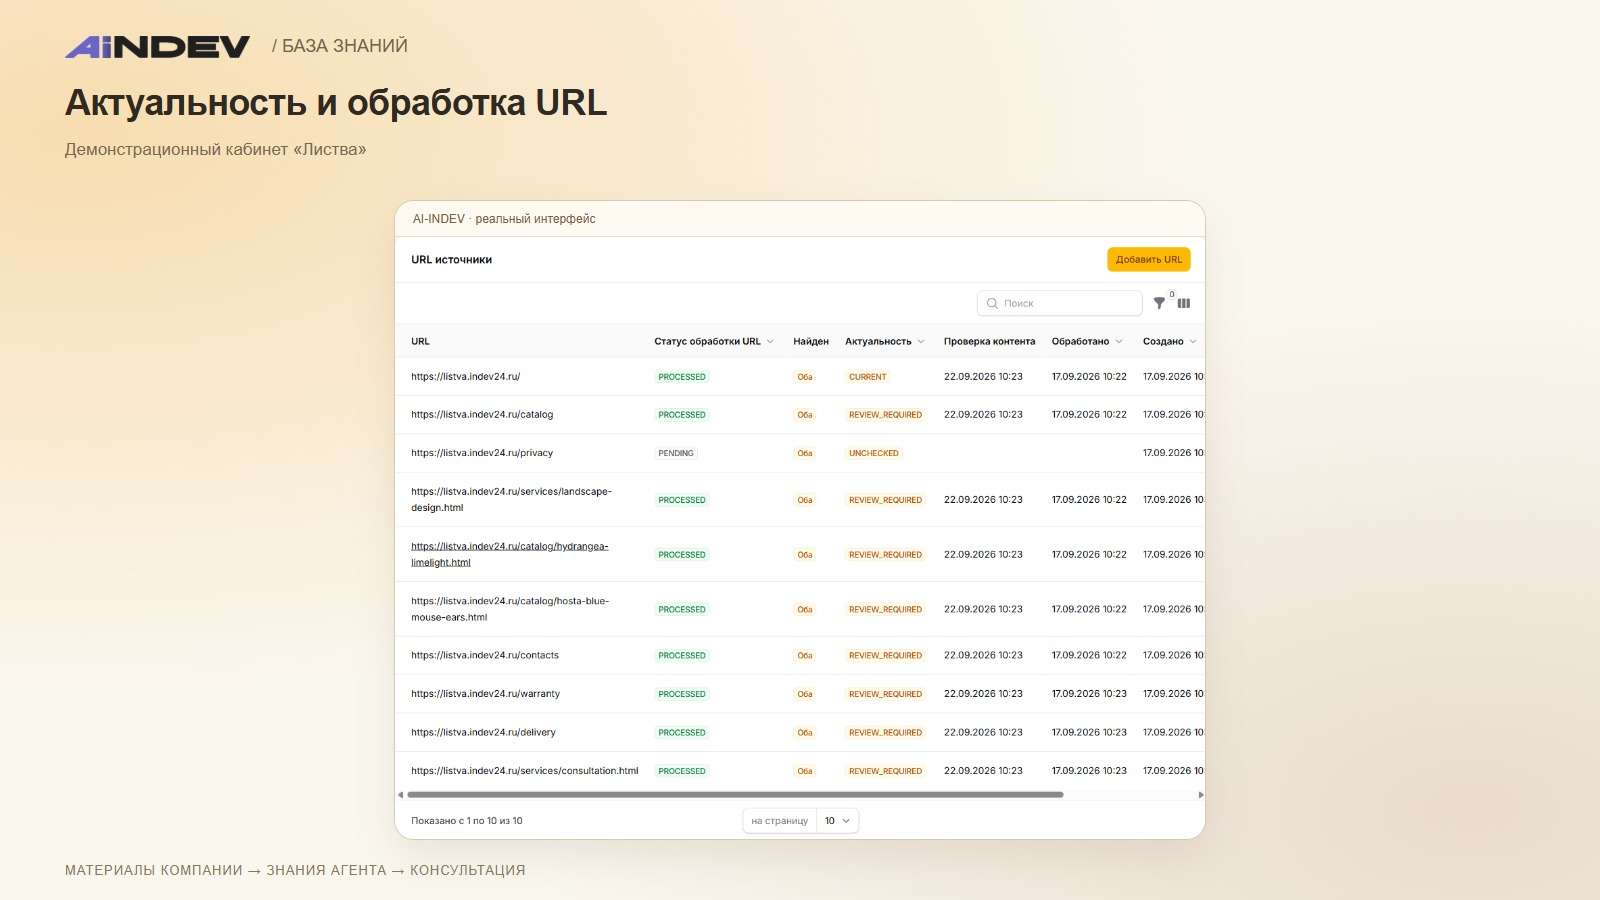Open link listva.indev24.ru/contacts
This screenshot has width=1600, height=900.
pyautogui.click(x=485, y=655)
